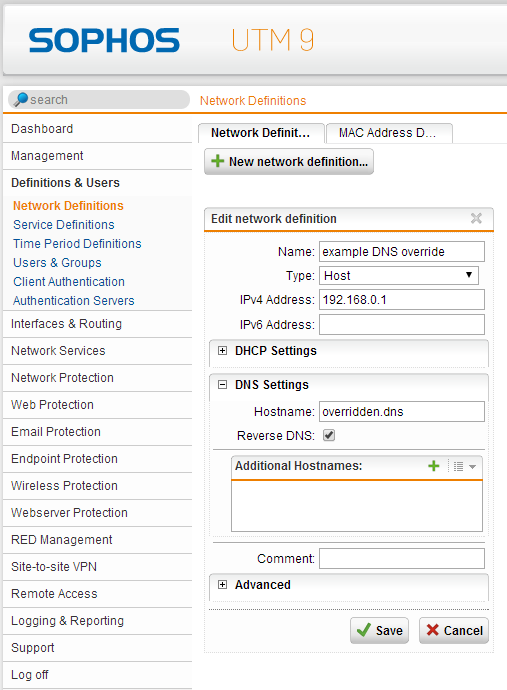
Task: Click the search magnifier icon
Action: click(x=21, y=99)
